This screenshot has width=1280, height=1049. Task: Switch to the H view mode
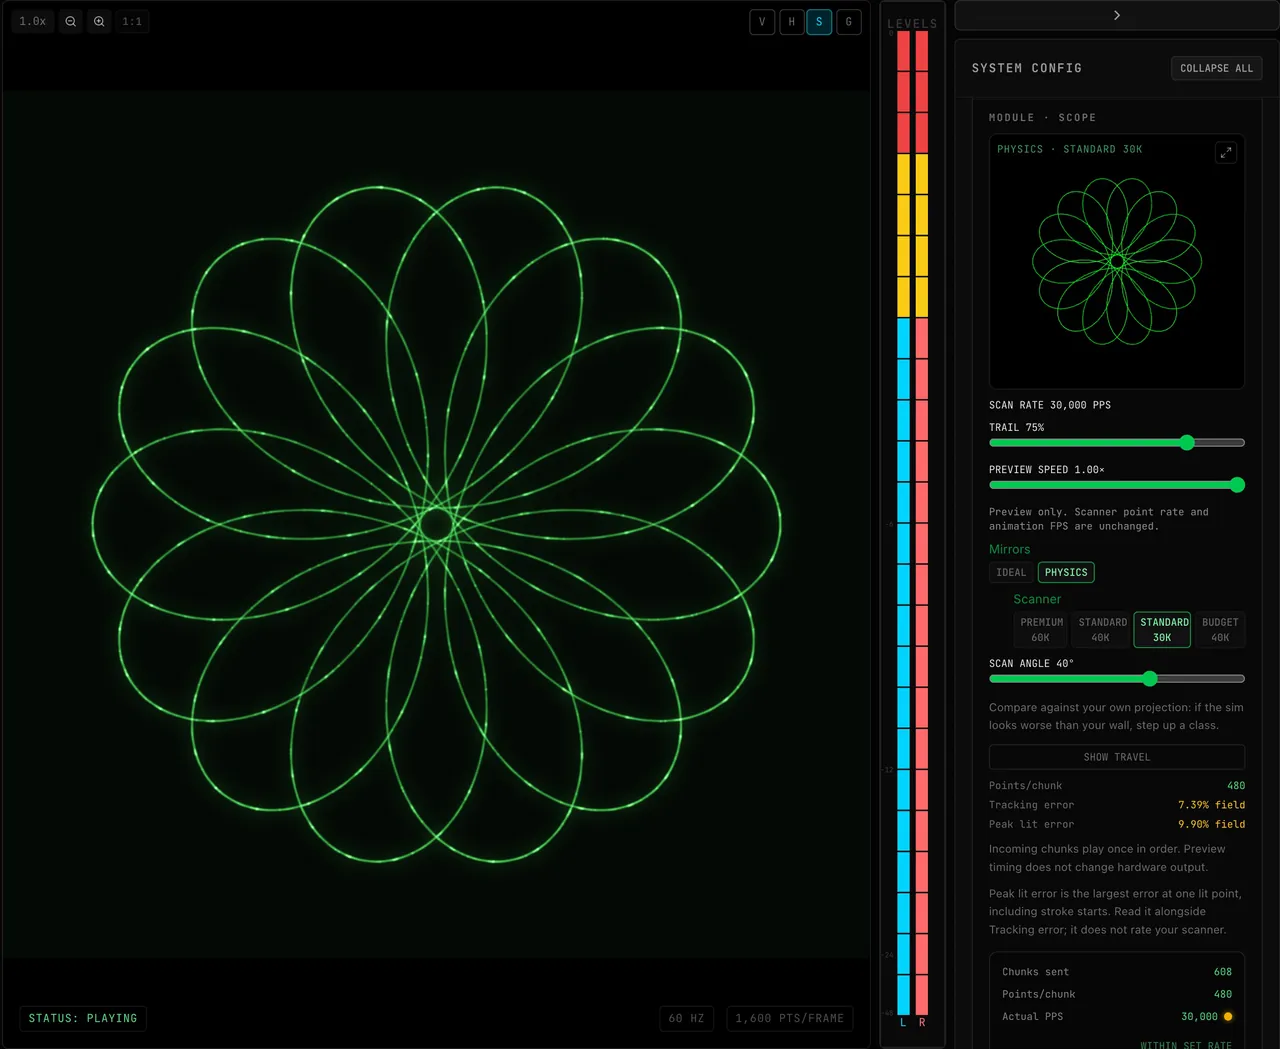point(791,22)
